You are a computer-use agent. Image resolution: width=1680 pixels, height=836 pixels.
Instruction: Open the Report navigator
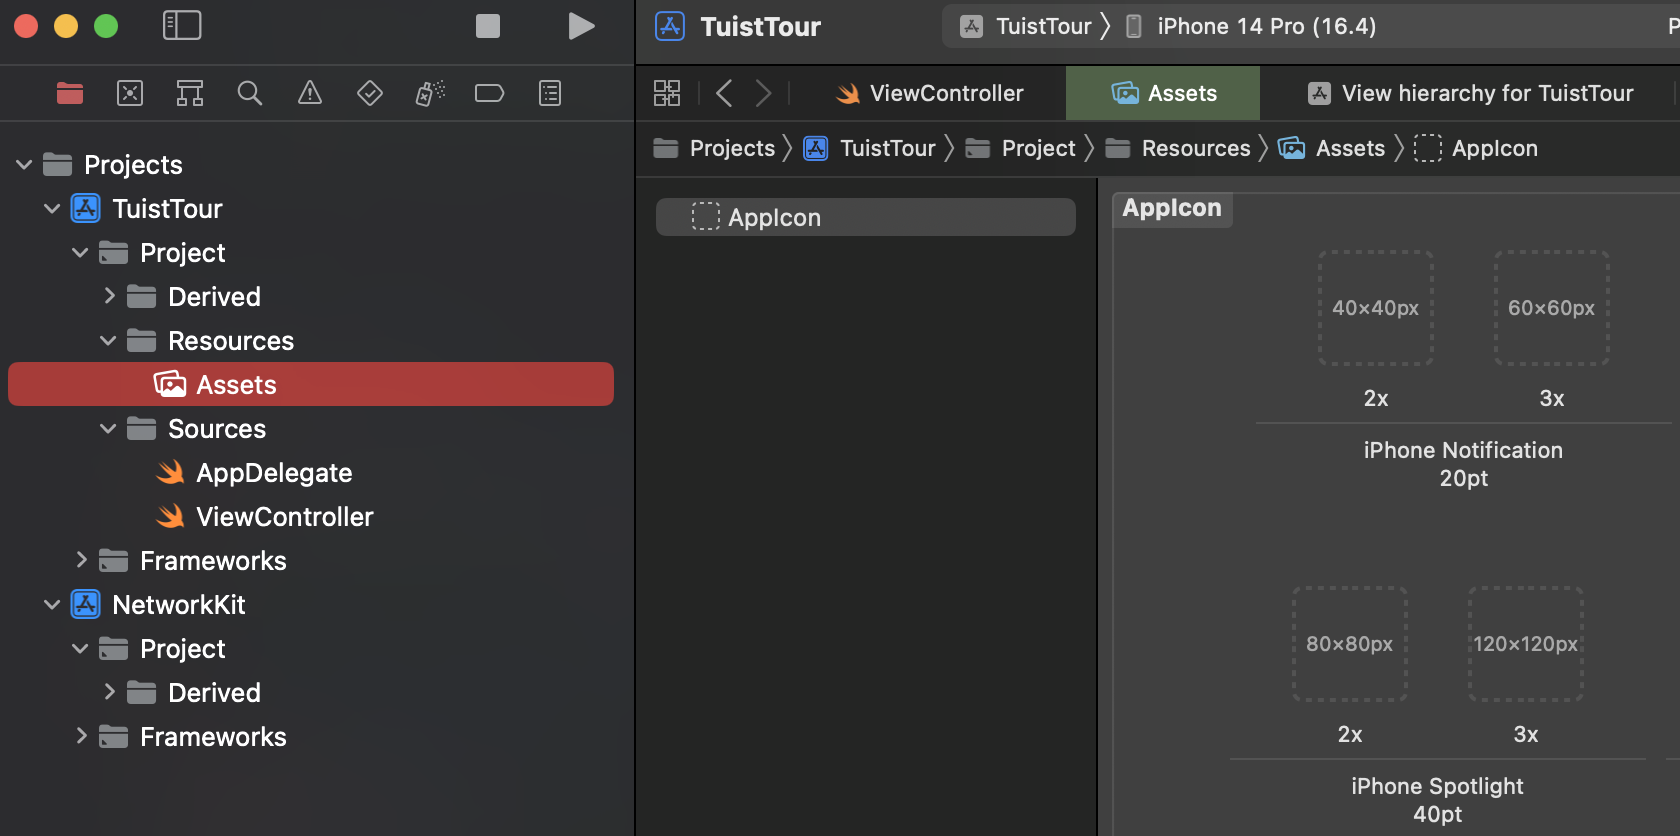550,93
